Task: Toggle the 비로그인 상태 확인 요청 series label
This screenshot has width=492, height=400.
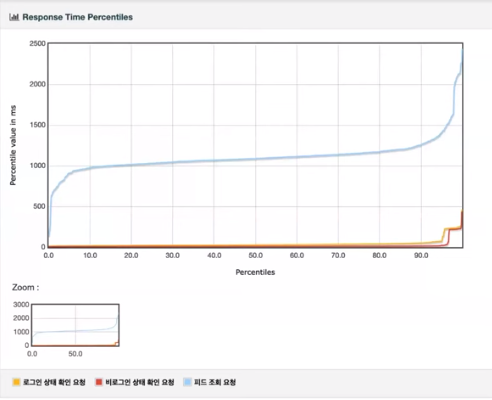Action: tap(140, 382)
